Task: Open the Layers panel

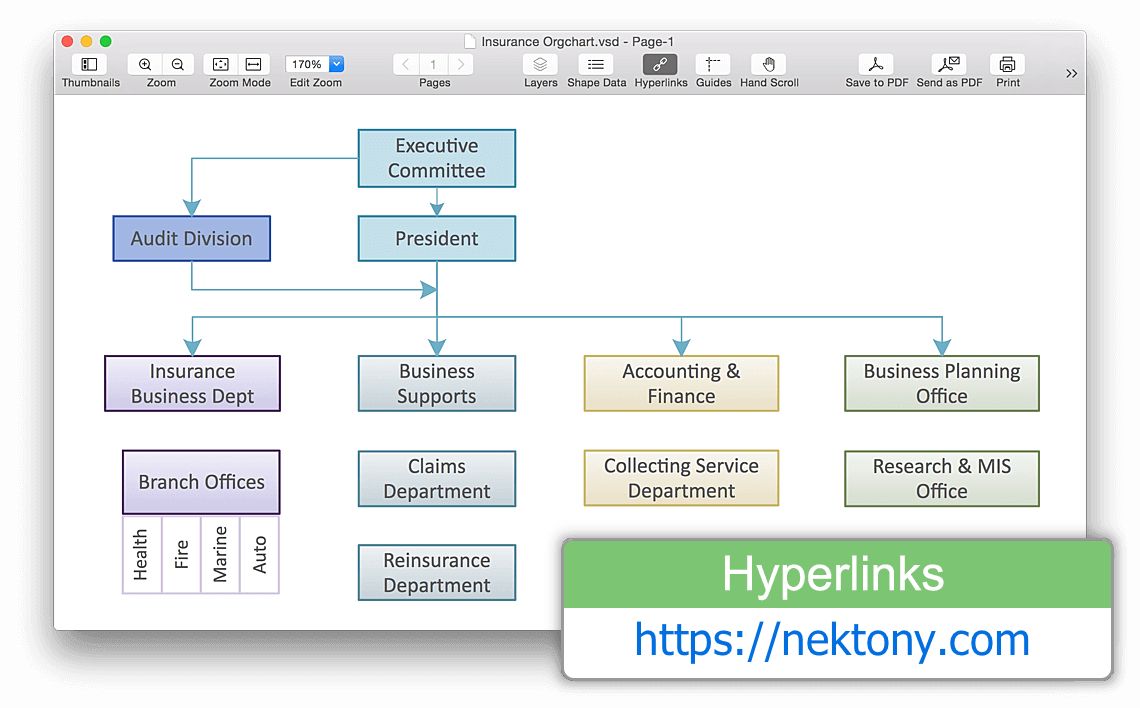Action: coord(540,65)
